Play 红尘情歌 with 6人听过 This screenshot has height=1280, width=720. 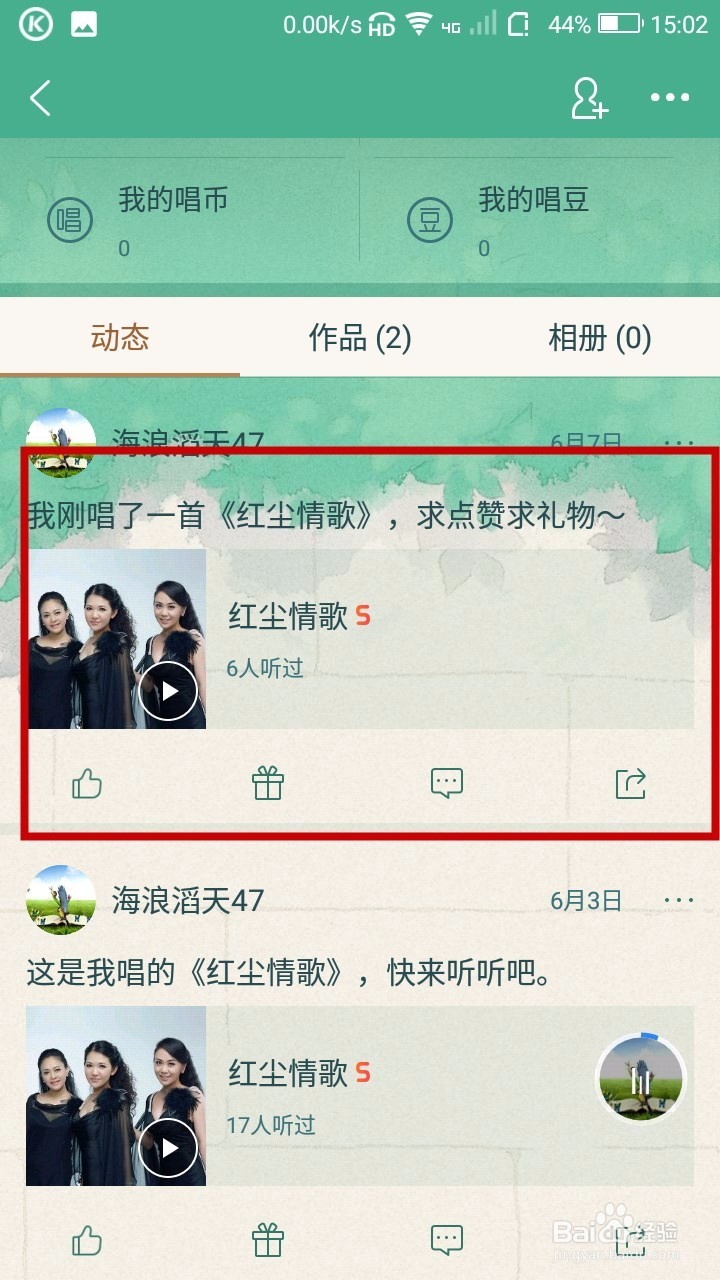[x=168, y=691]
